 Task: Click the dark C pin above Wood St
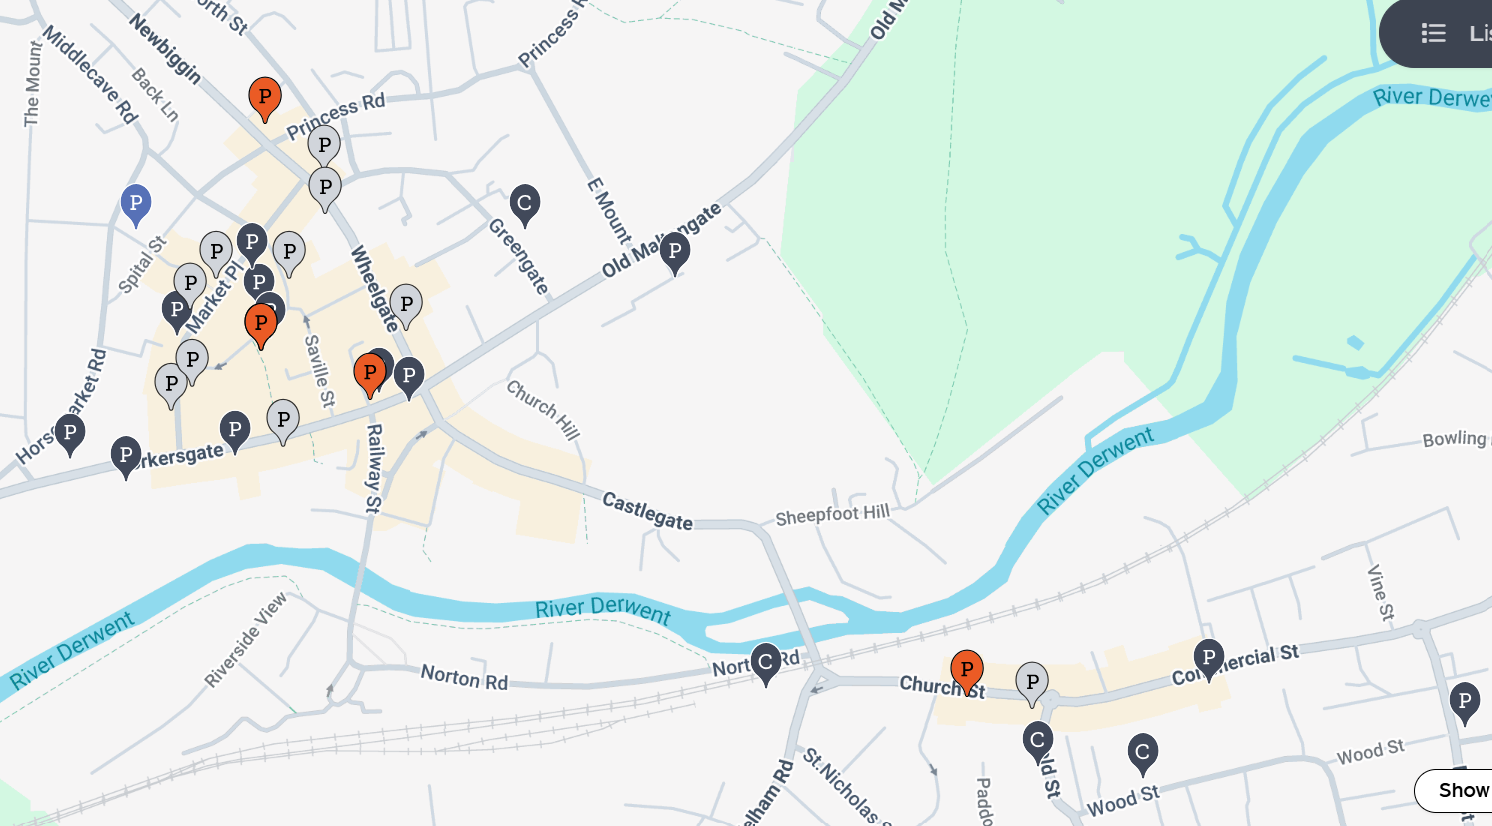point(1143,753)
